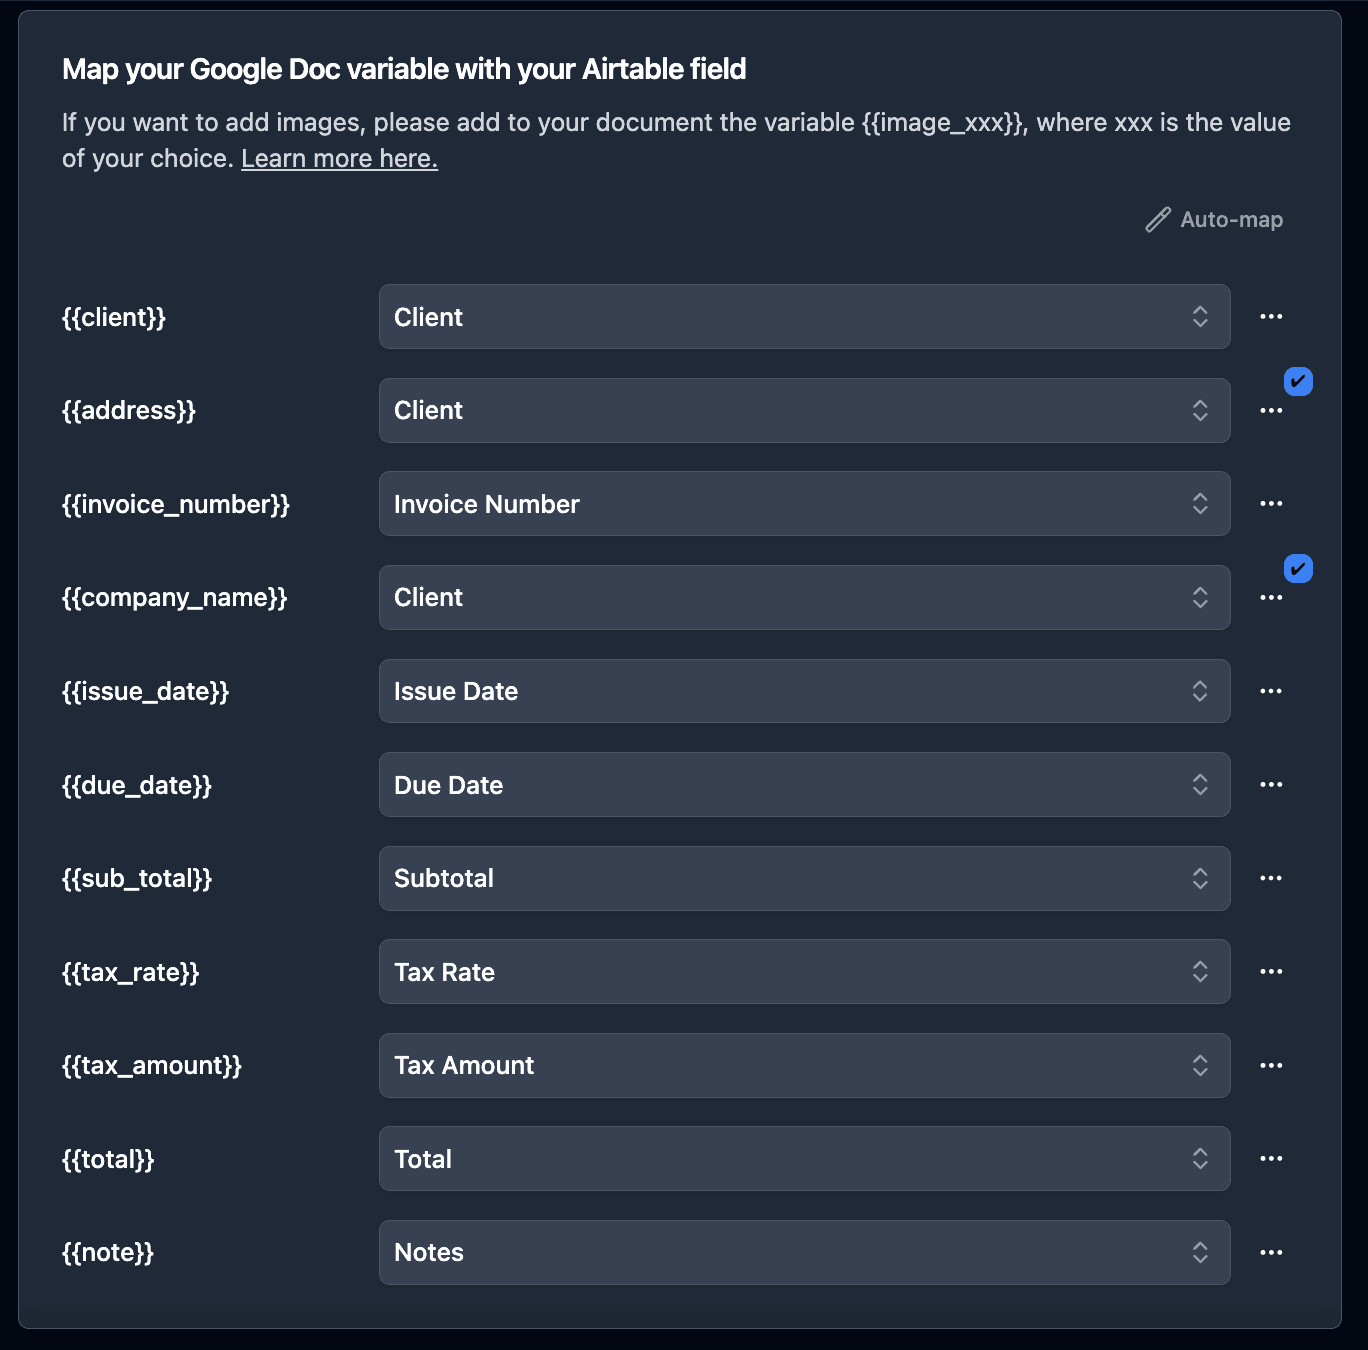Click the "Learn more here" link
The image size is (1368, 1350).
[x=339, y=159]
